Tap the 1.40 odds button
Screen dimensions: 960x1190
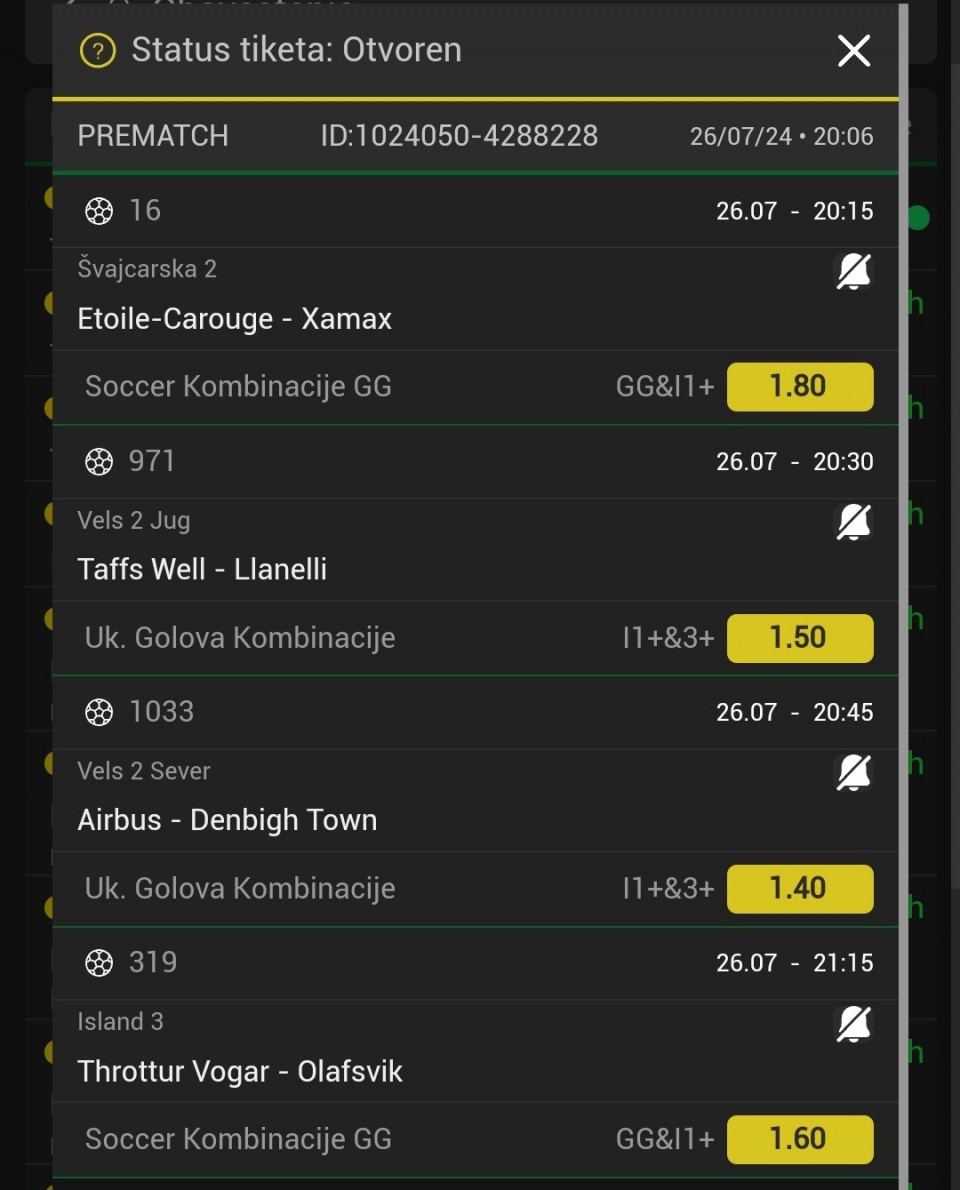799,889
